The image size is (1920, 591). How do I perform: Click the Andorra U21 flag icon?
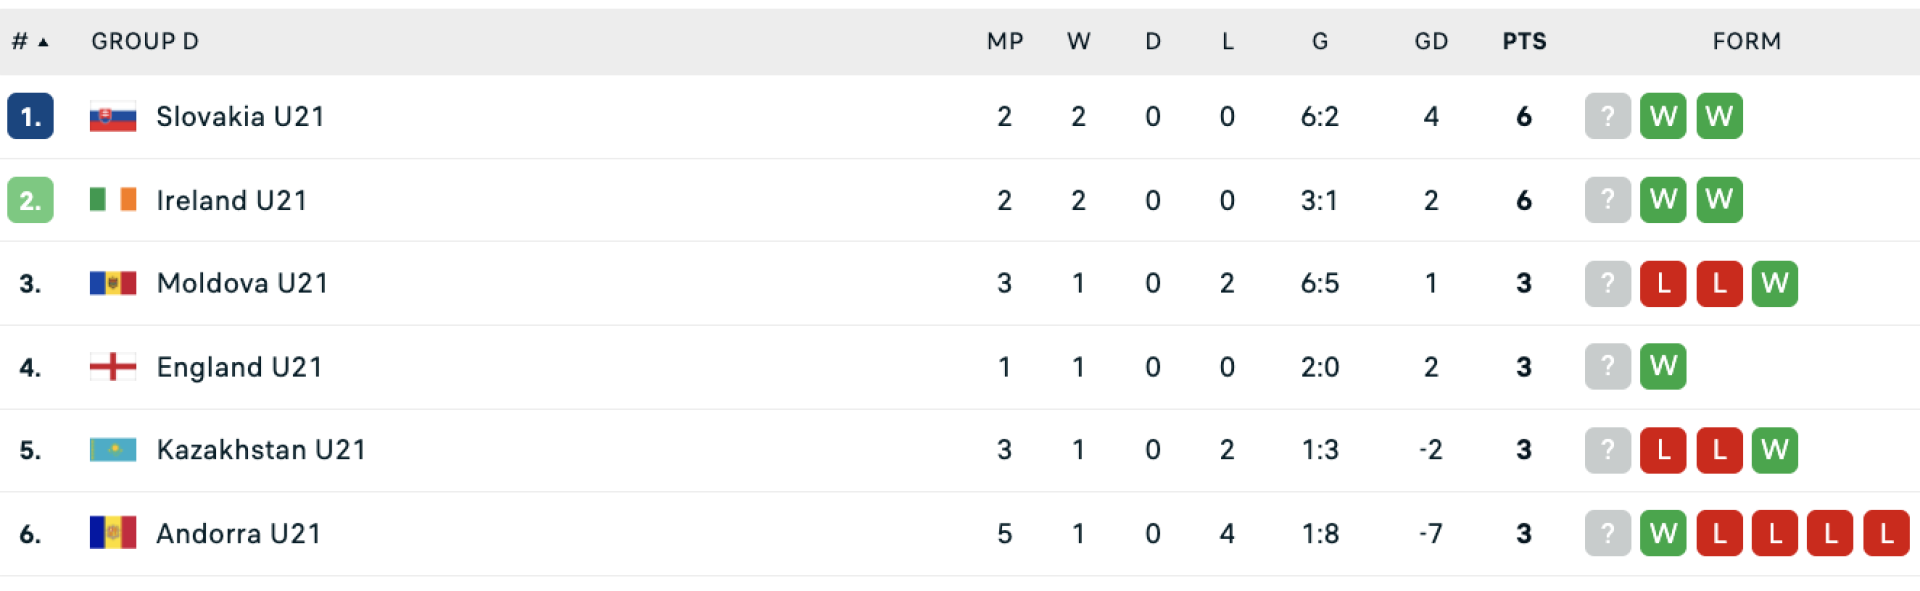click(x=112, y=533)
